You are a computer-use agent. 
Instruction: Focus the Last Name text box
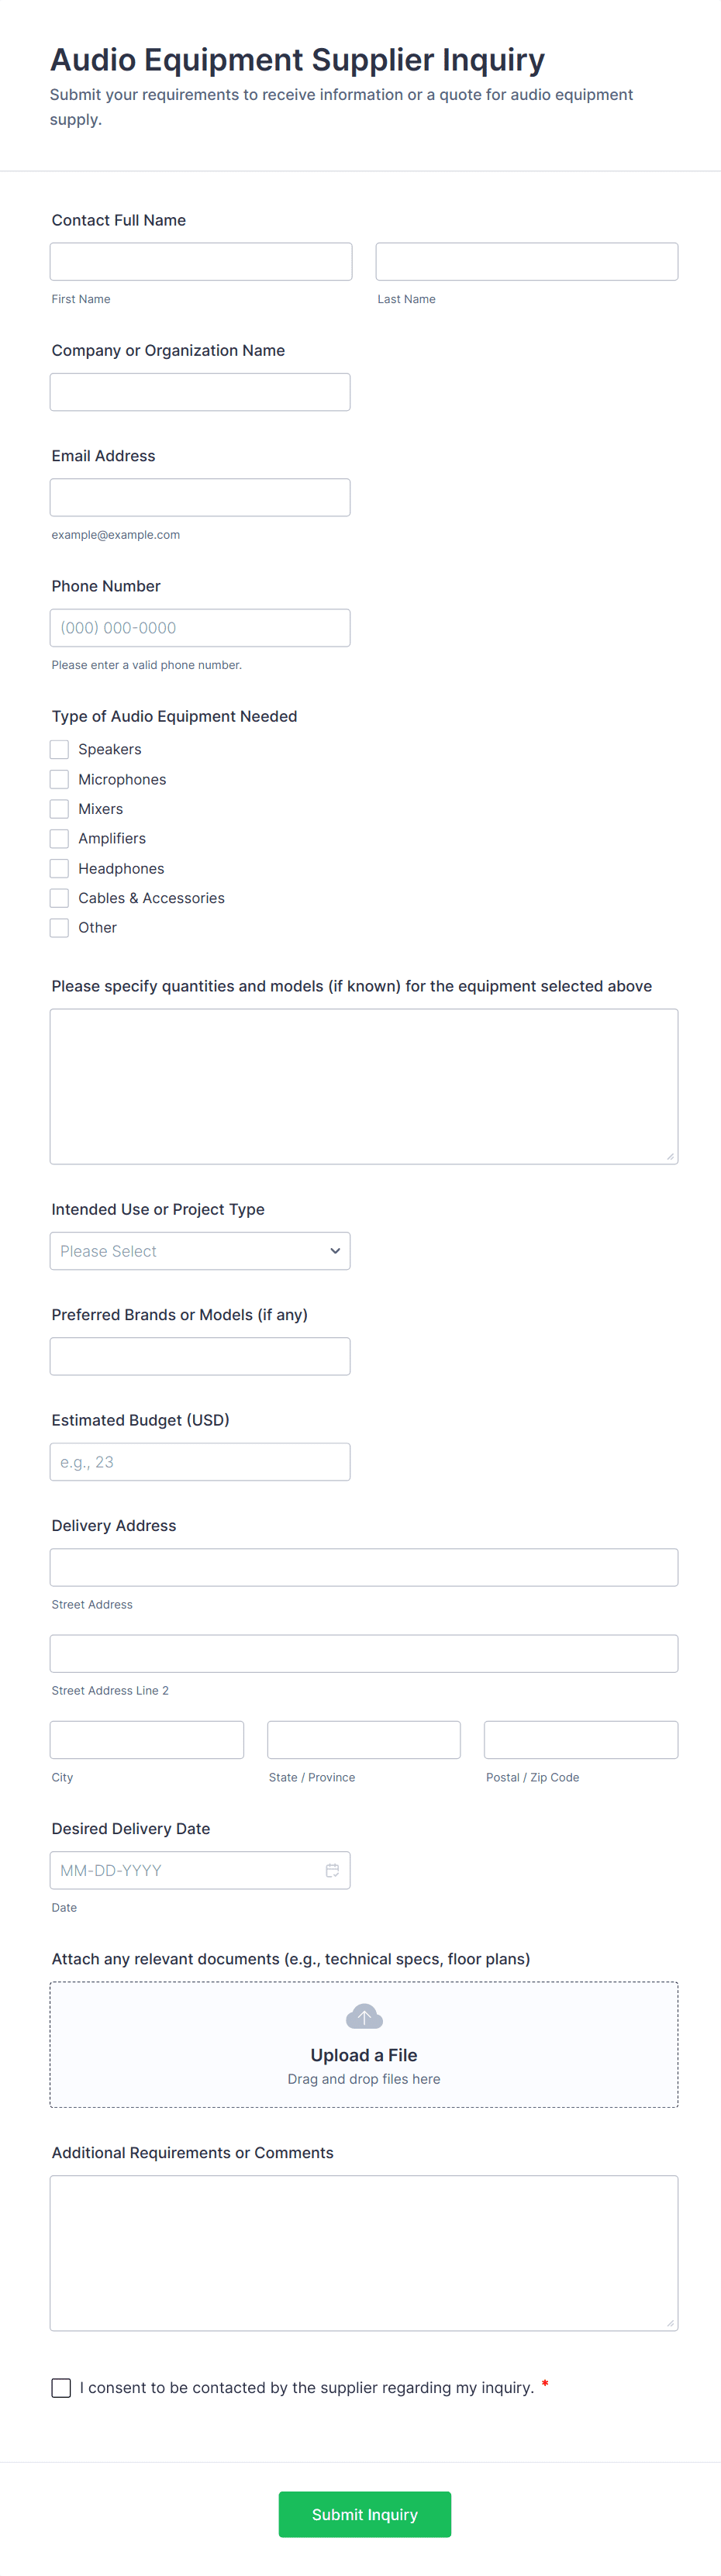(526, 262)
